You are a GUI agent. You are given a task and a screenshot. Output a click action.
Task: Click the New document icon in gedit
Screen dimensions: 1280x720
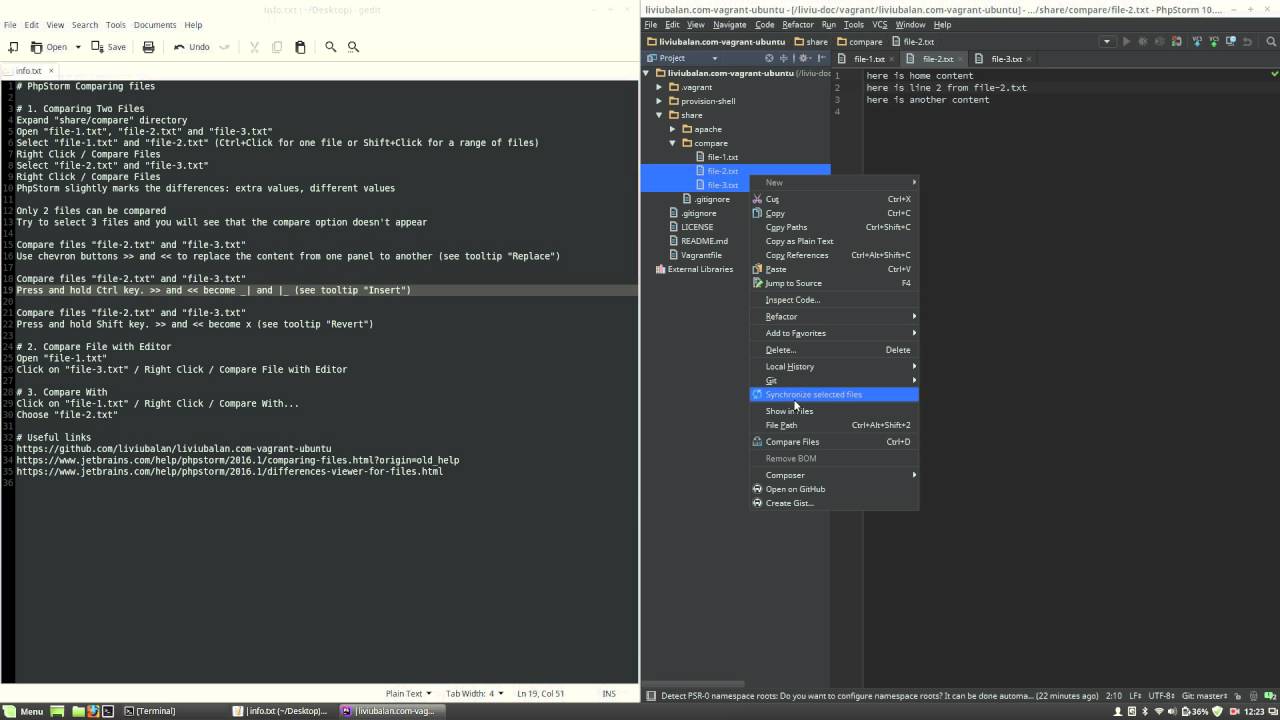pyautogui.click(x=13, y=47)
